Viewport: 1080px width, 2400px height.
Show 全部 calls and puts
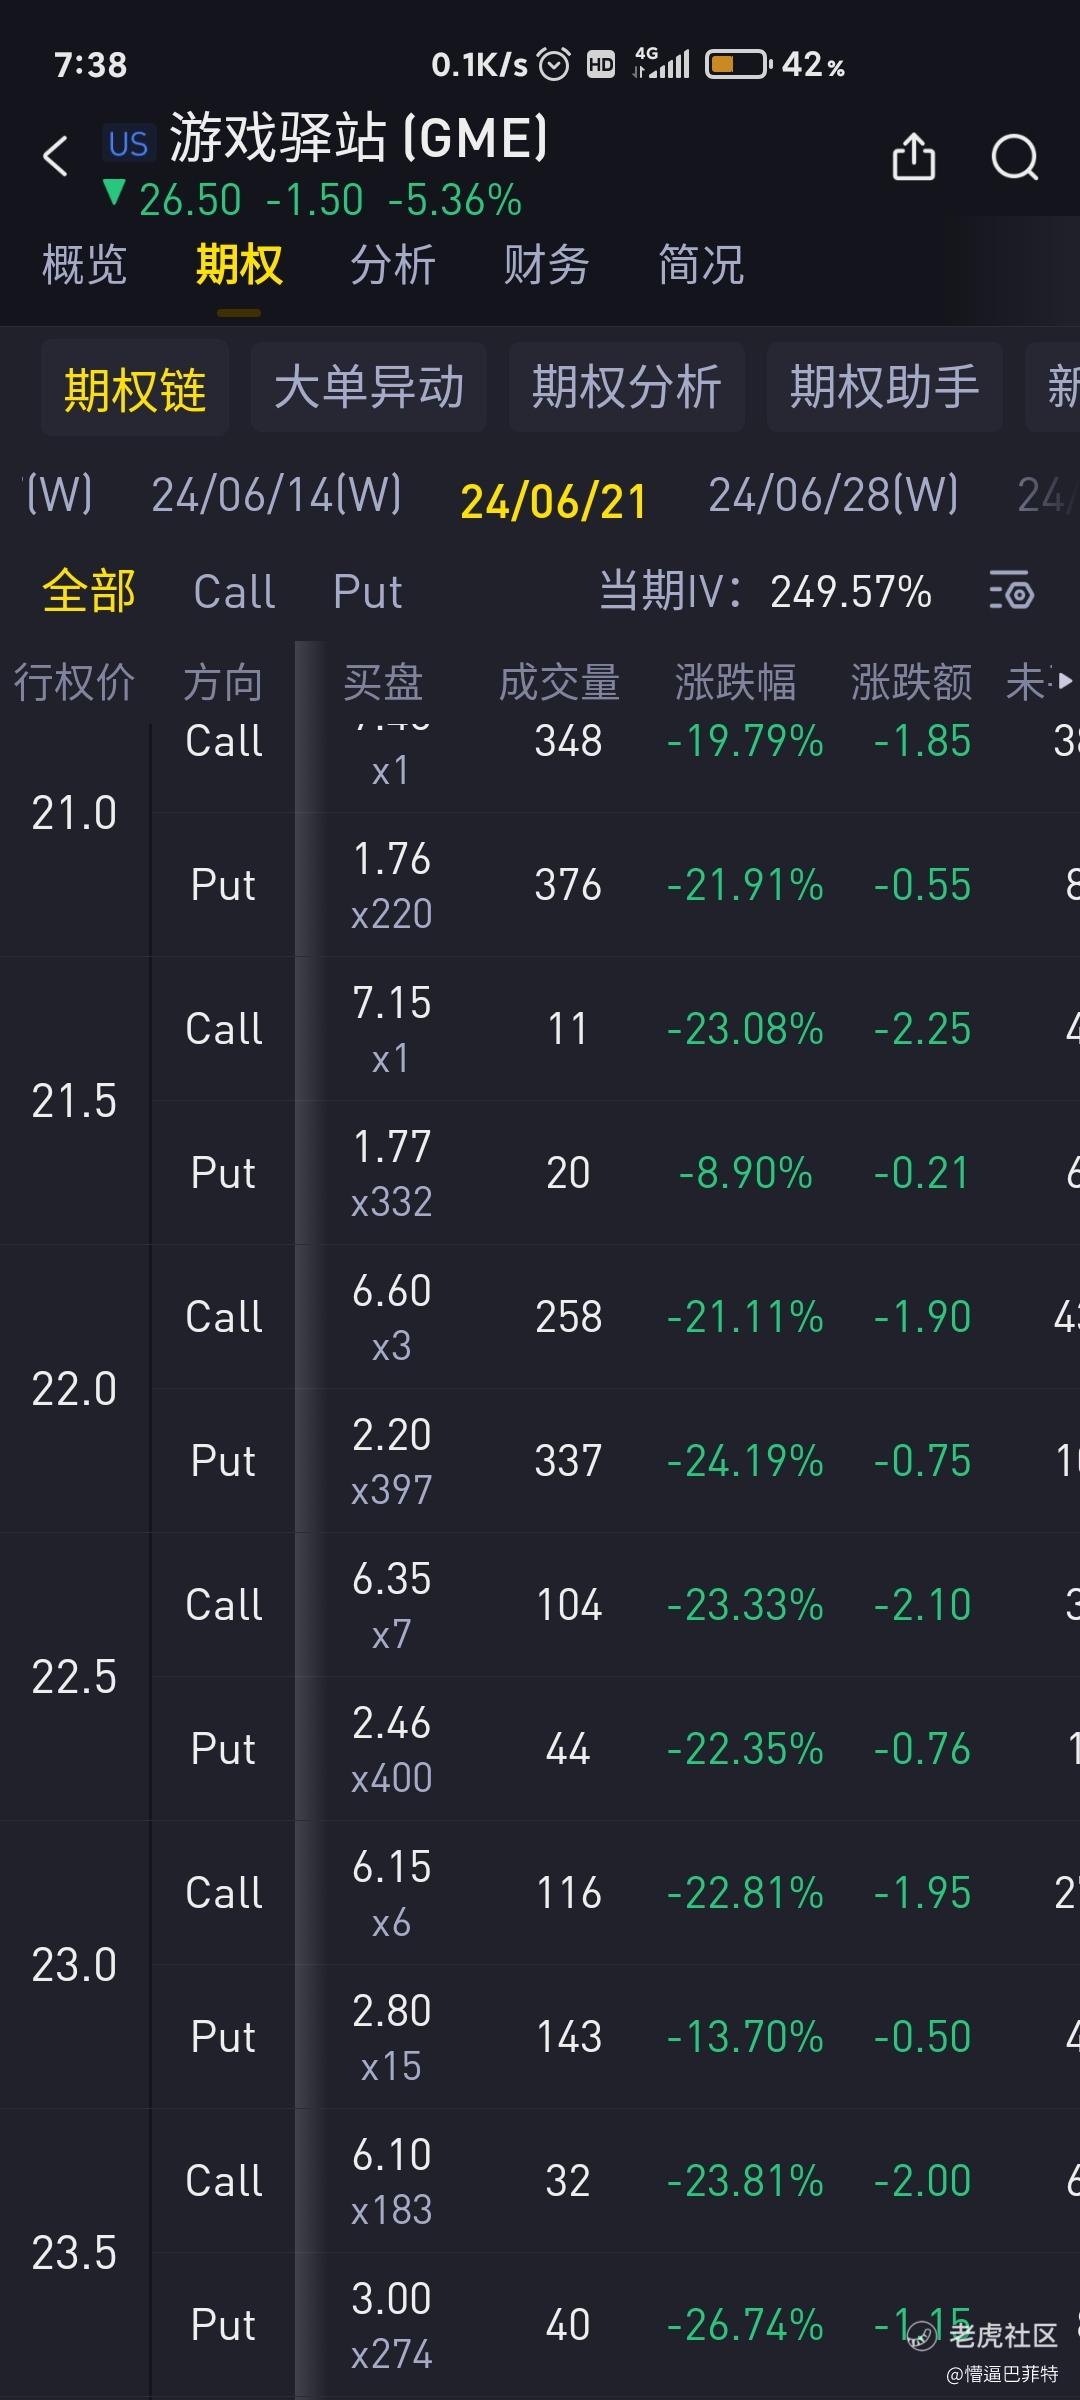click(89, 591)
